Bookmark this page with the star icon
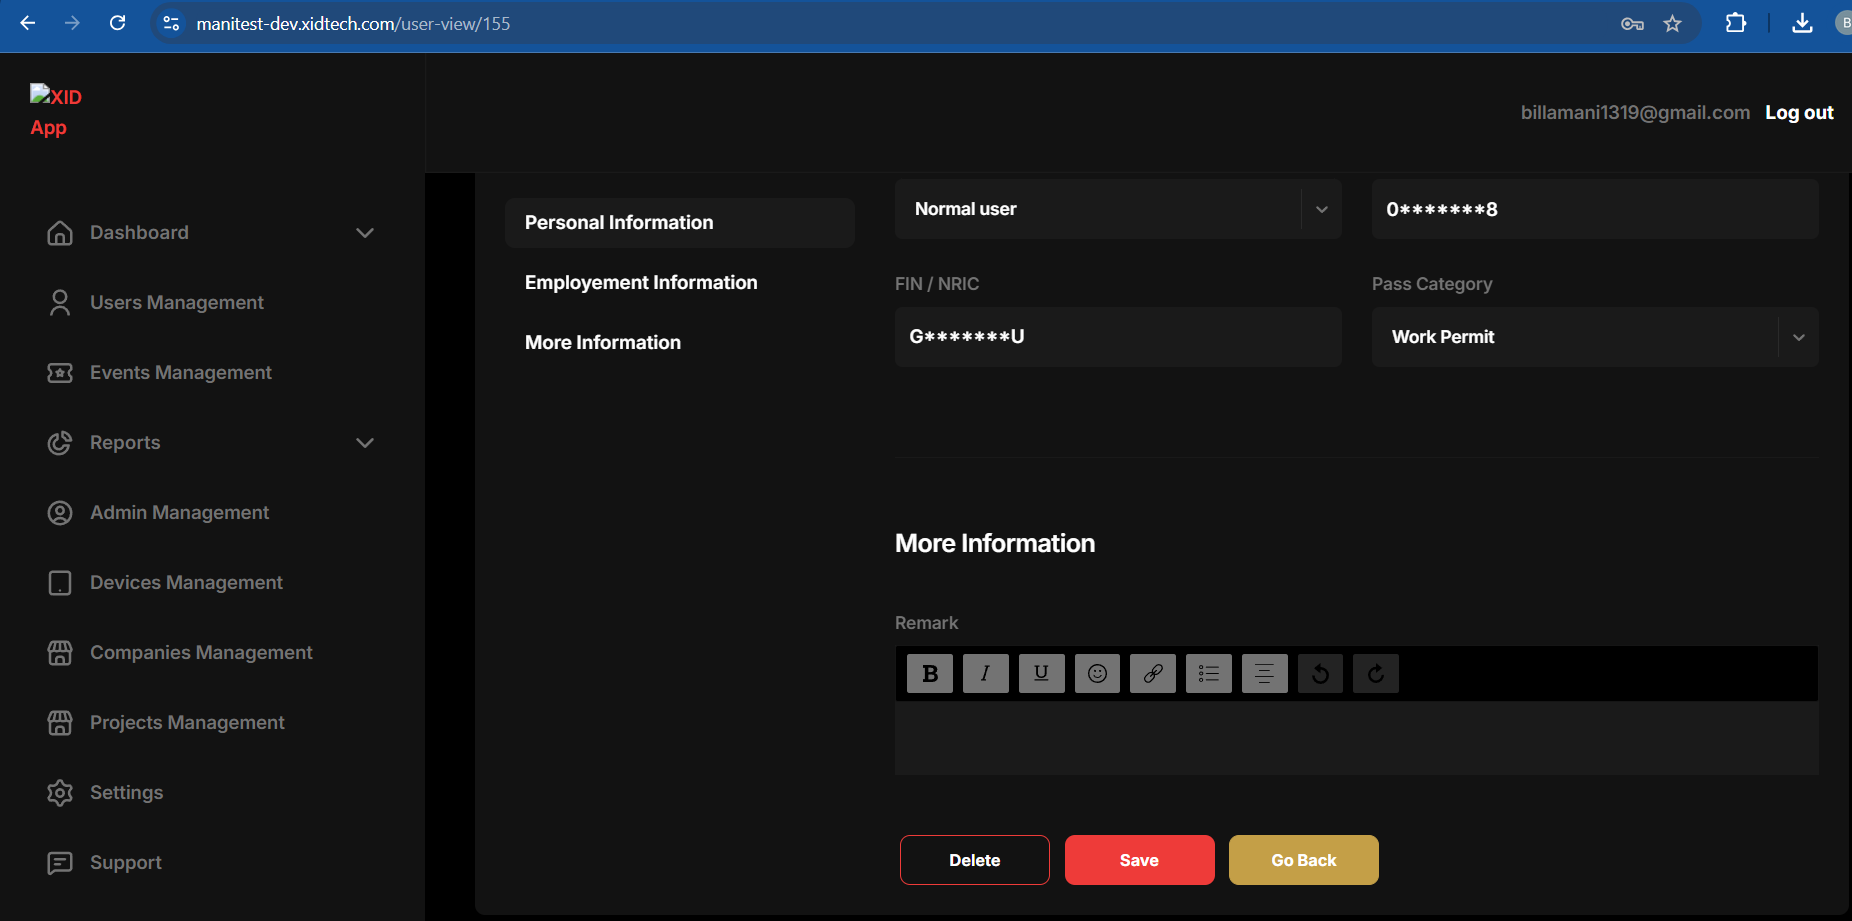Screen dimensions: 1852x921 click(x=1672, y=23)
